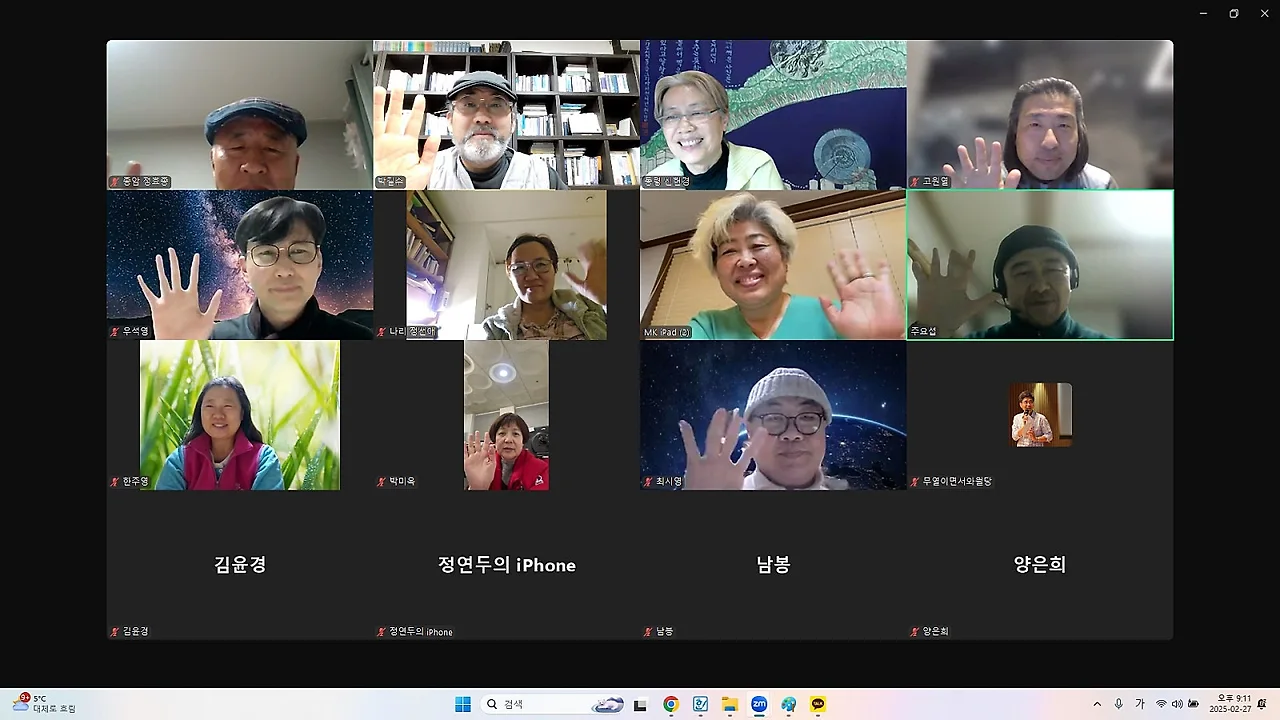1280x720 pixels.
Task: Click the 중암 정표종 name label
Action: tap(140, 182)
